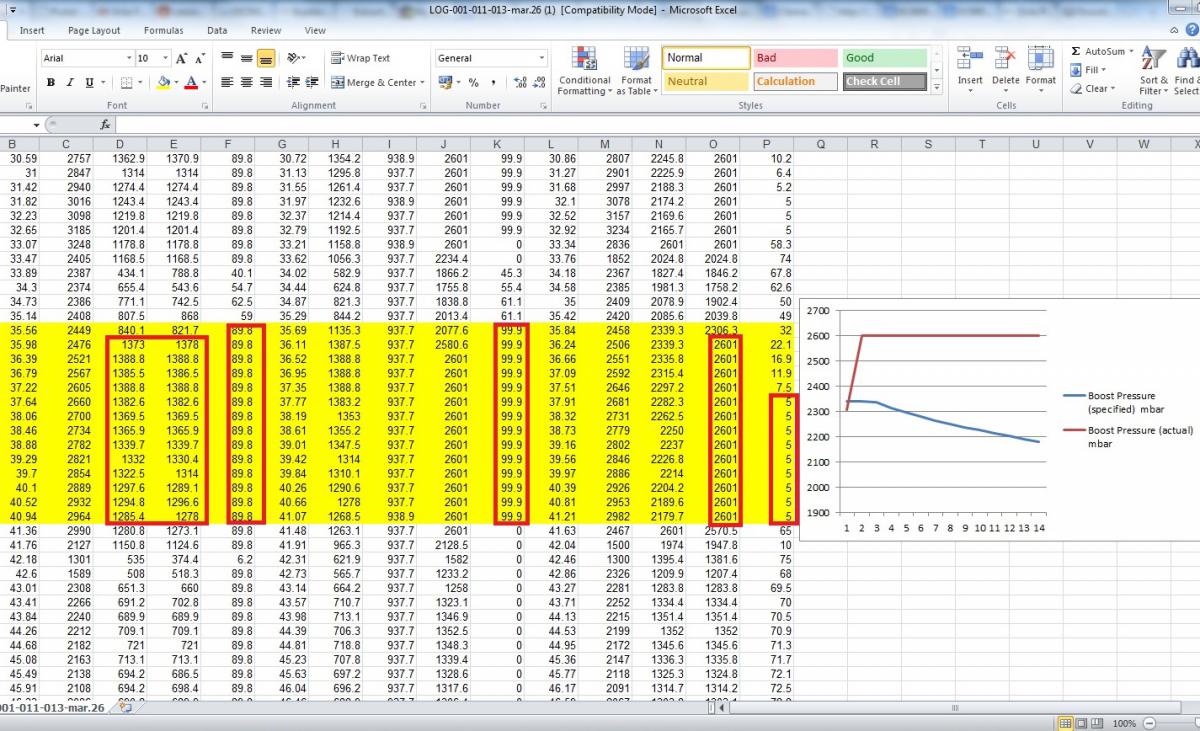
Task: Toggle italic text formatting
Action: coord(70,83)
